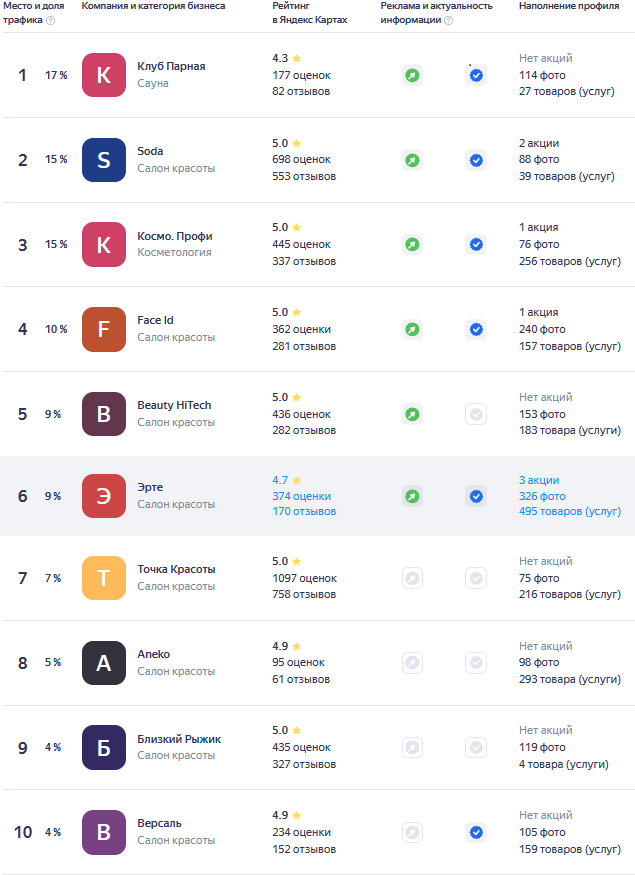
Task: Click the green advertising icon for Soda
Action: (412, 160)
